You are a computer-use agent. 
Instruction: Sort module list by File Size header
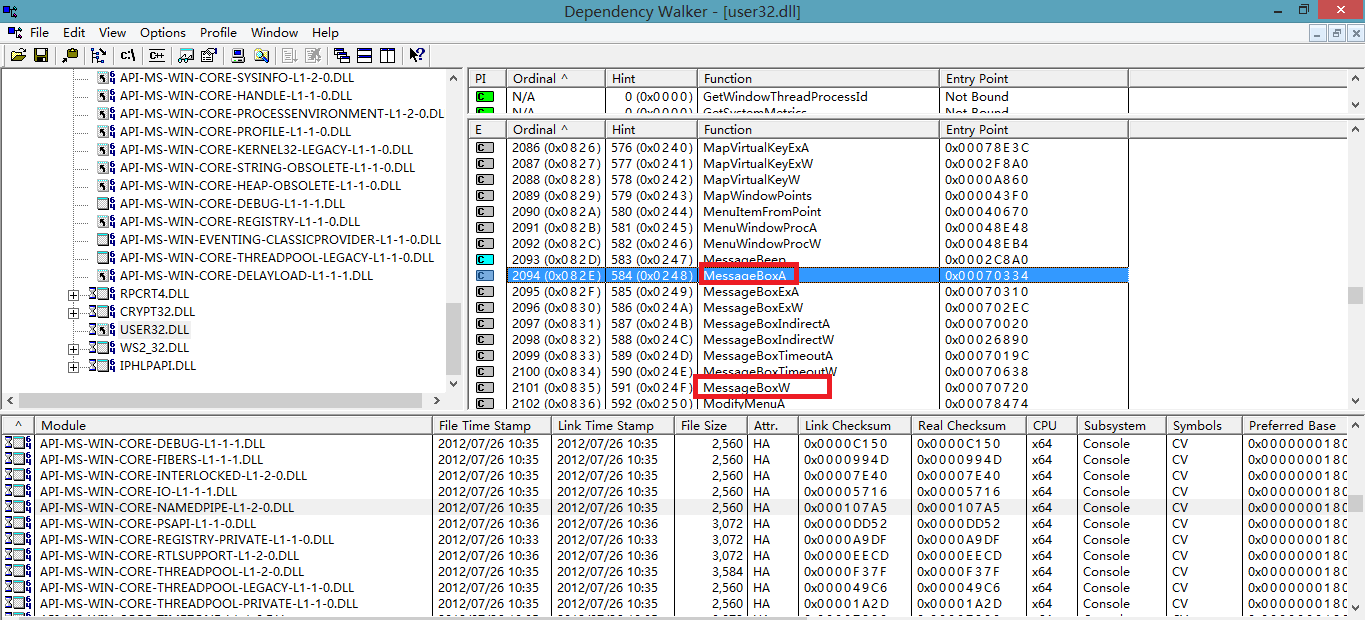(711, 425)
